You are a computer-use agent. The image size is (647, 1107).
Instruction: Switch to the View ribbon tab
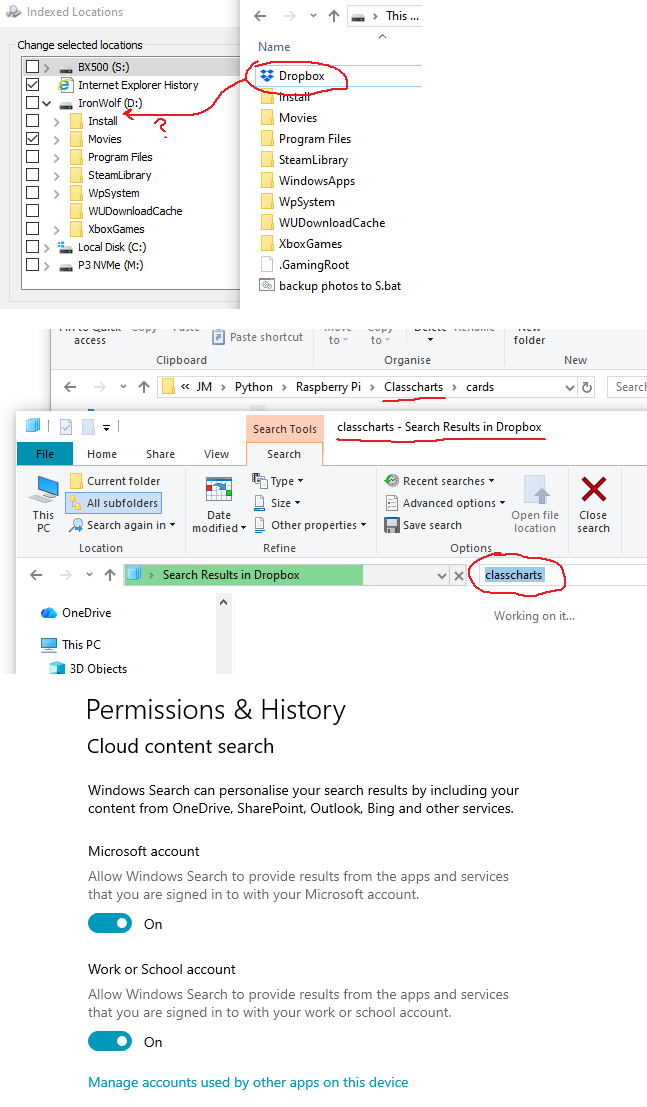[216, 454]
